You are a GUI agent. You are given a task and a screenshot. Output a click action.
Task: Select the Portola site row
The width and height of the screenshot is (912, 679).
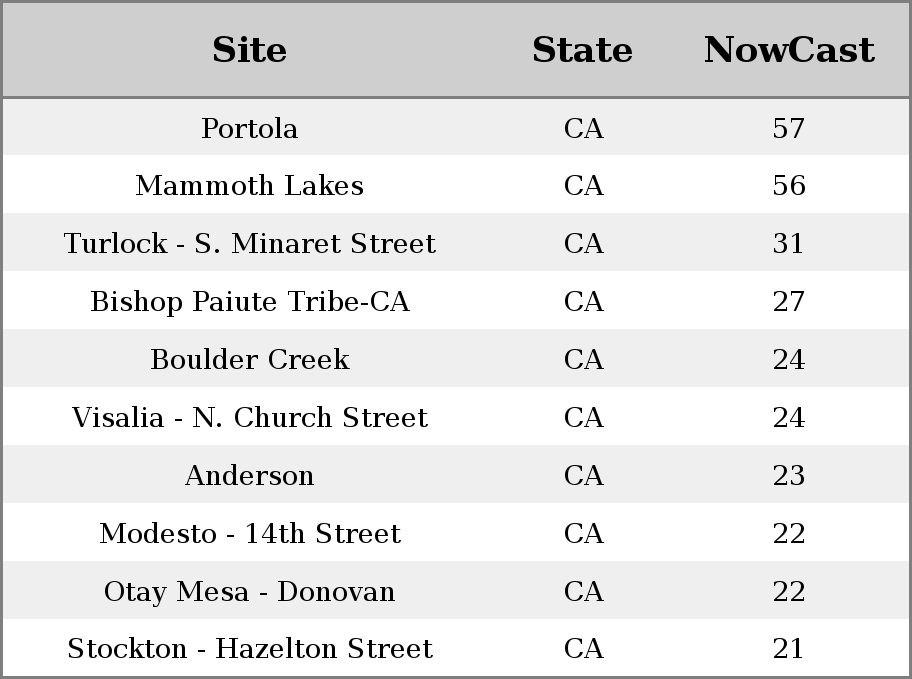pos(456,127)
